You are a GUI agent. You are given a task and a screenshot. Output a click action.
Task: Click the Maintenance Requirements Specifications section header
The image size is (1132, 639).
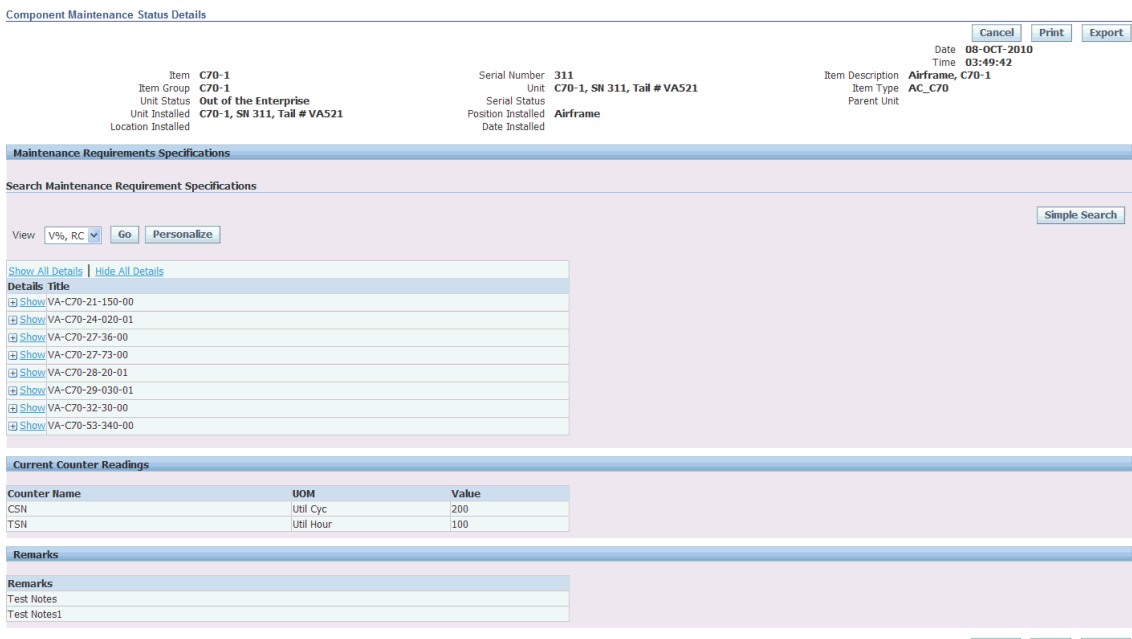[x=569, y=152]
